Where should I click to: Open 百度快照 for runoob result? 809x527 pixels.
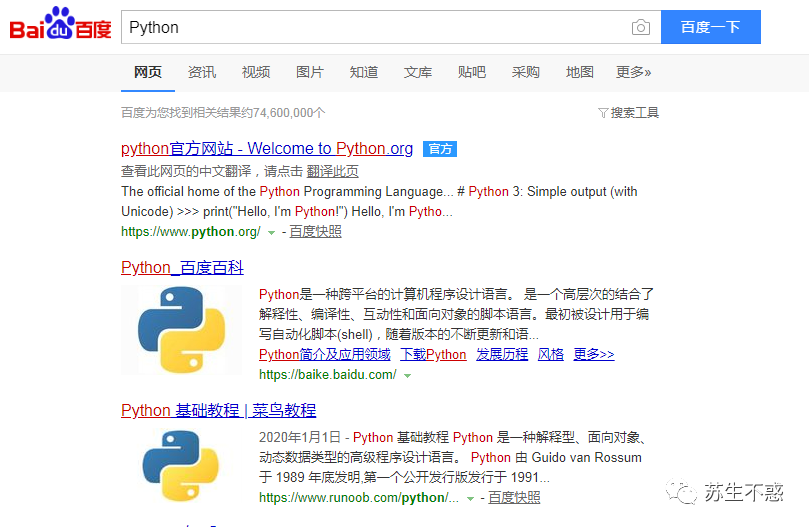point(514,498)
